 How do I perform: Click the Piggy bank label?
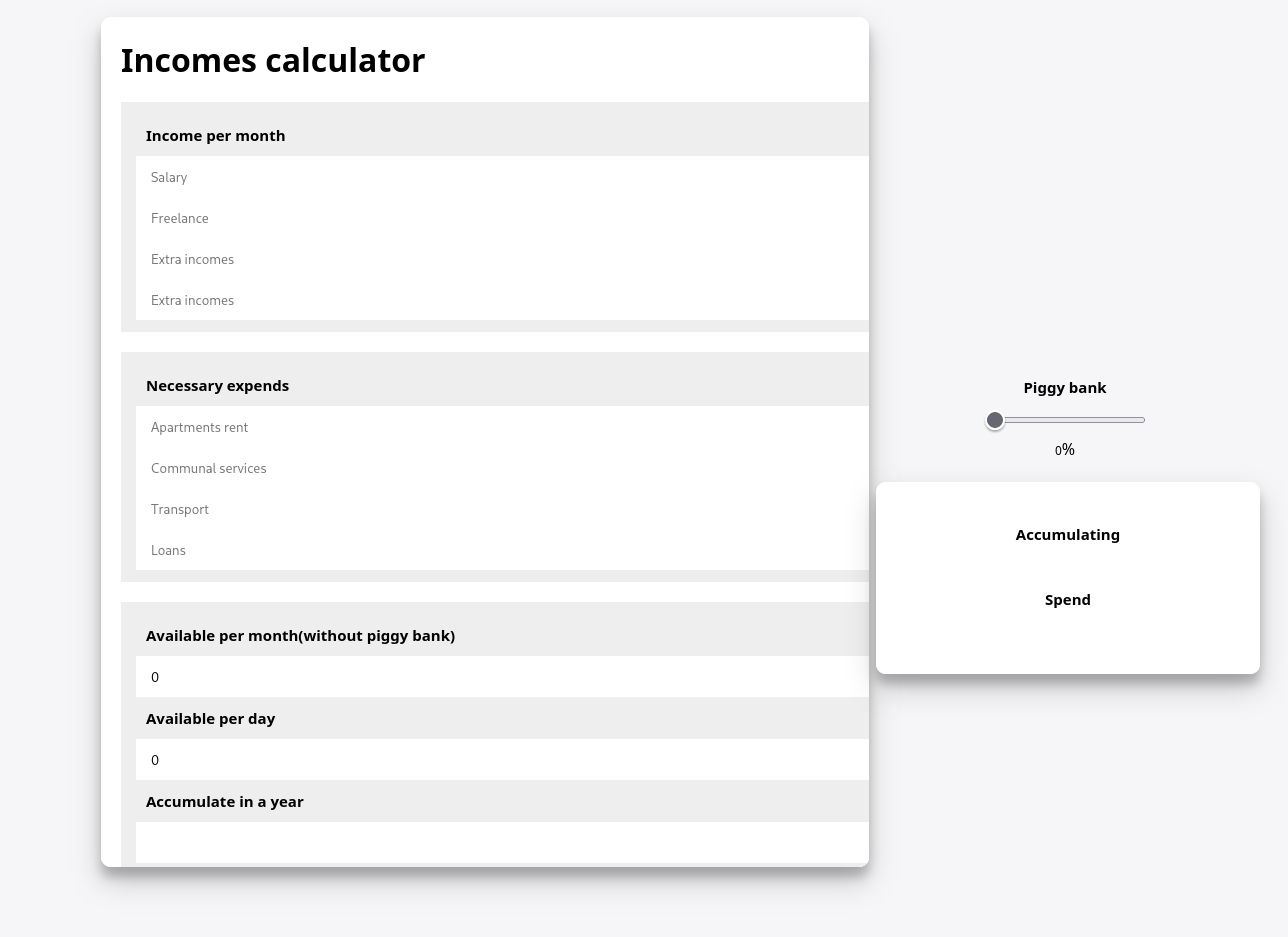(1065, 388)
